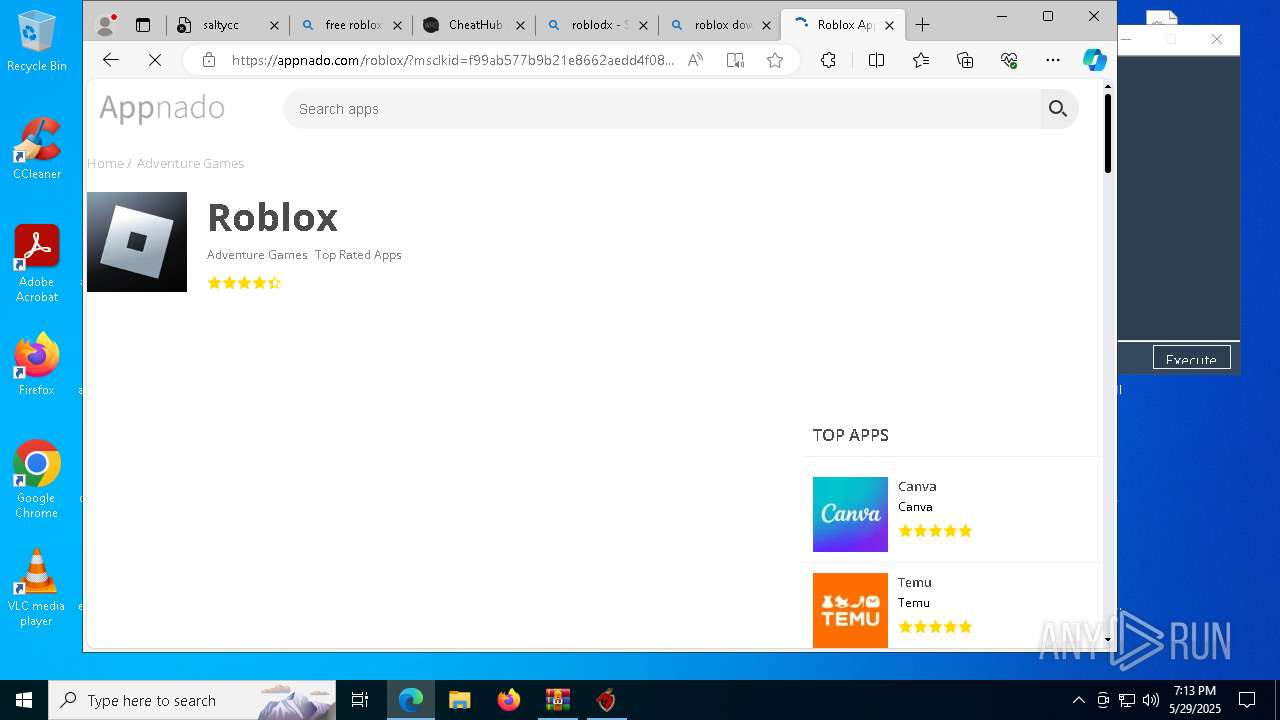Open the network tray icon
Screen dimensions: 1280x720
1127,700
